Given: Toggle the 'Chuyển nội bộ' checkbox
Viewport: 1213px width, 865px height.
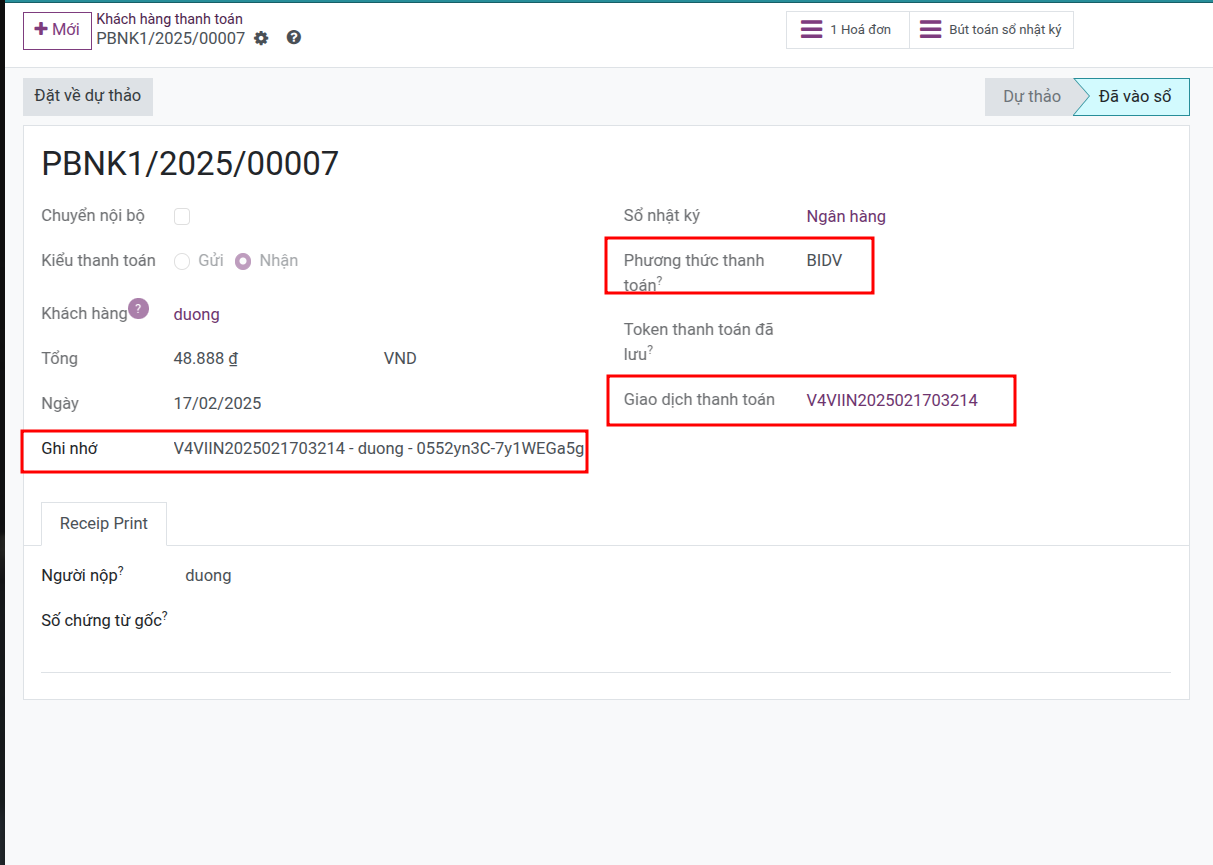Looking at the screenshot, I should point(182,216).
